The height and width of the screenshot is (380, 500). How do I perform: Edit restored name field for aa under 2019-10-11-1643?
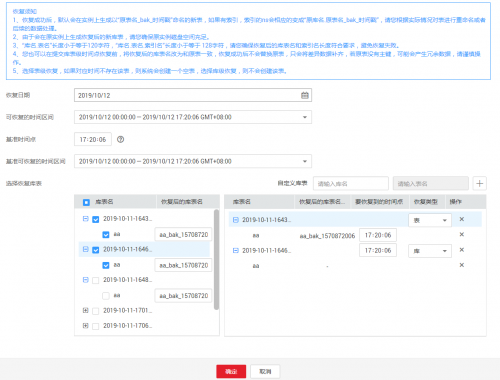click(x=184, y=235)
